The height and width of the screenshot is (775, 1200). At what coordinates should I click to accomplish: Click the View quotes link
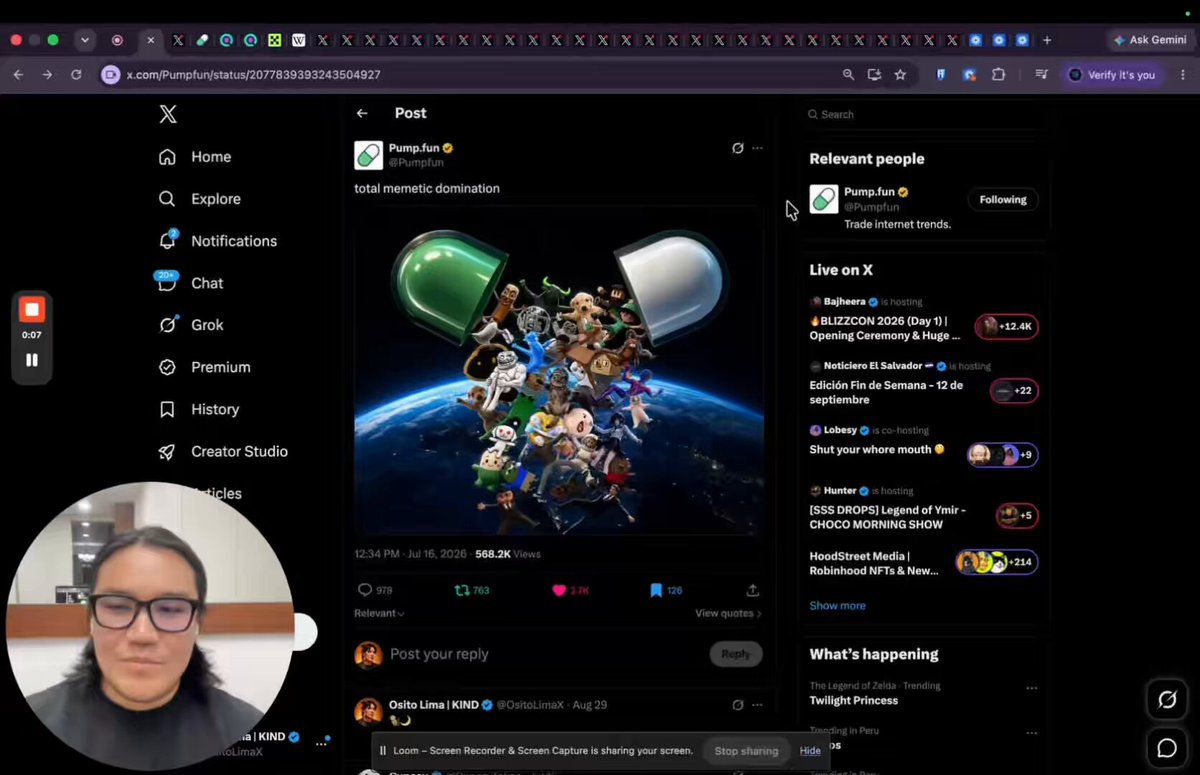728,613
